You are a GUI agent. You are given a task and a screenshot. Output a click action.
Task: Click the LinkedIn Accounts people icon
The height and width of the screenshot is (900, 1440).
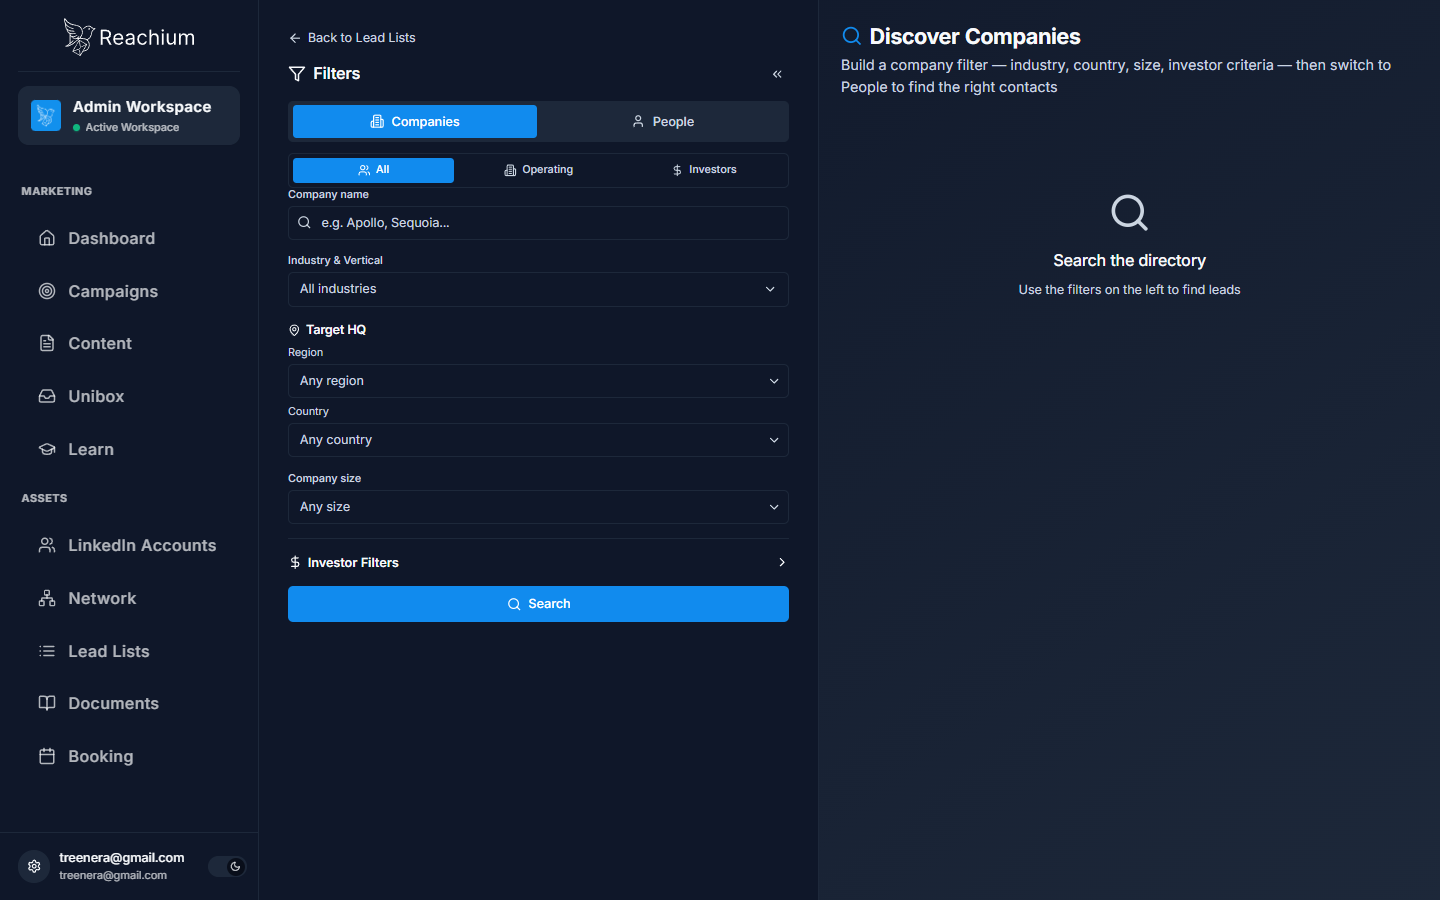(x=47, y=545)
